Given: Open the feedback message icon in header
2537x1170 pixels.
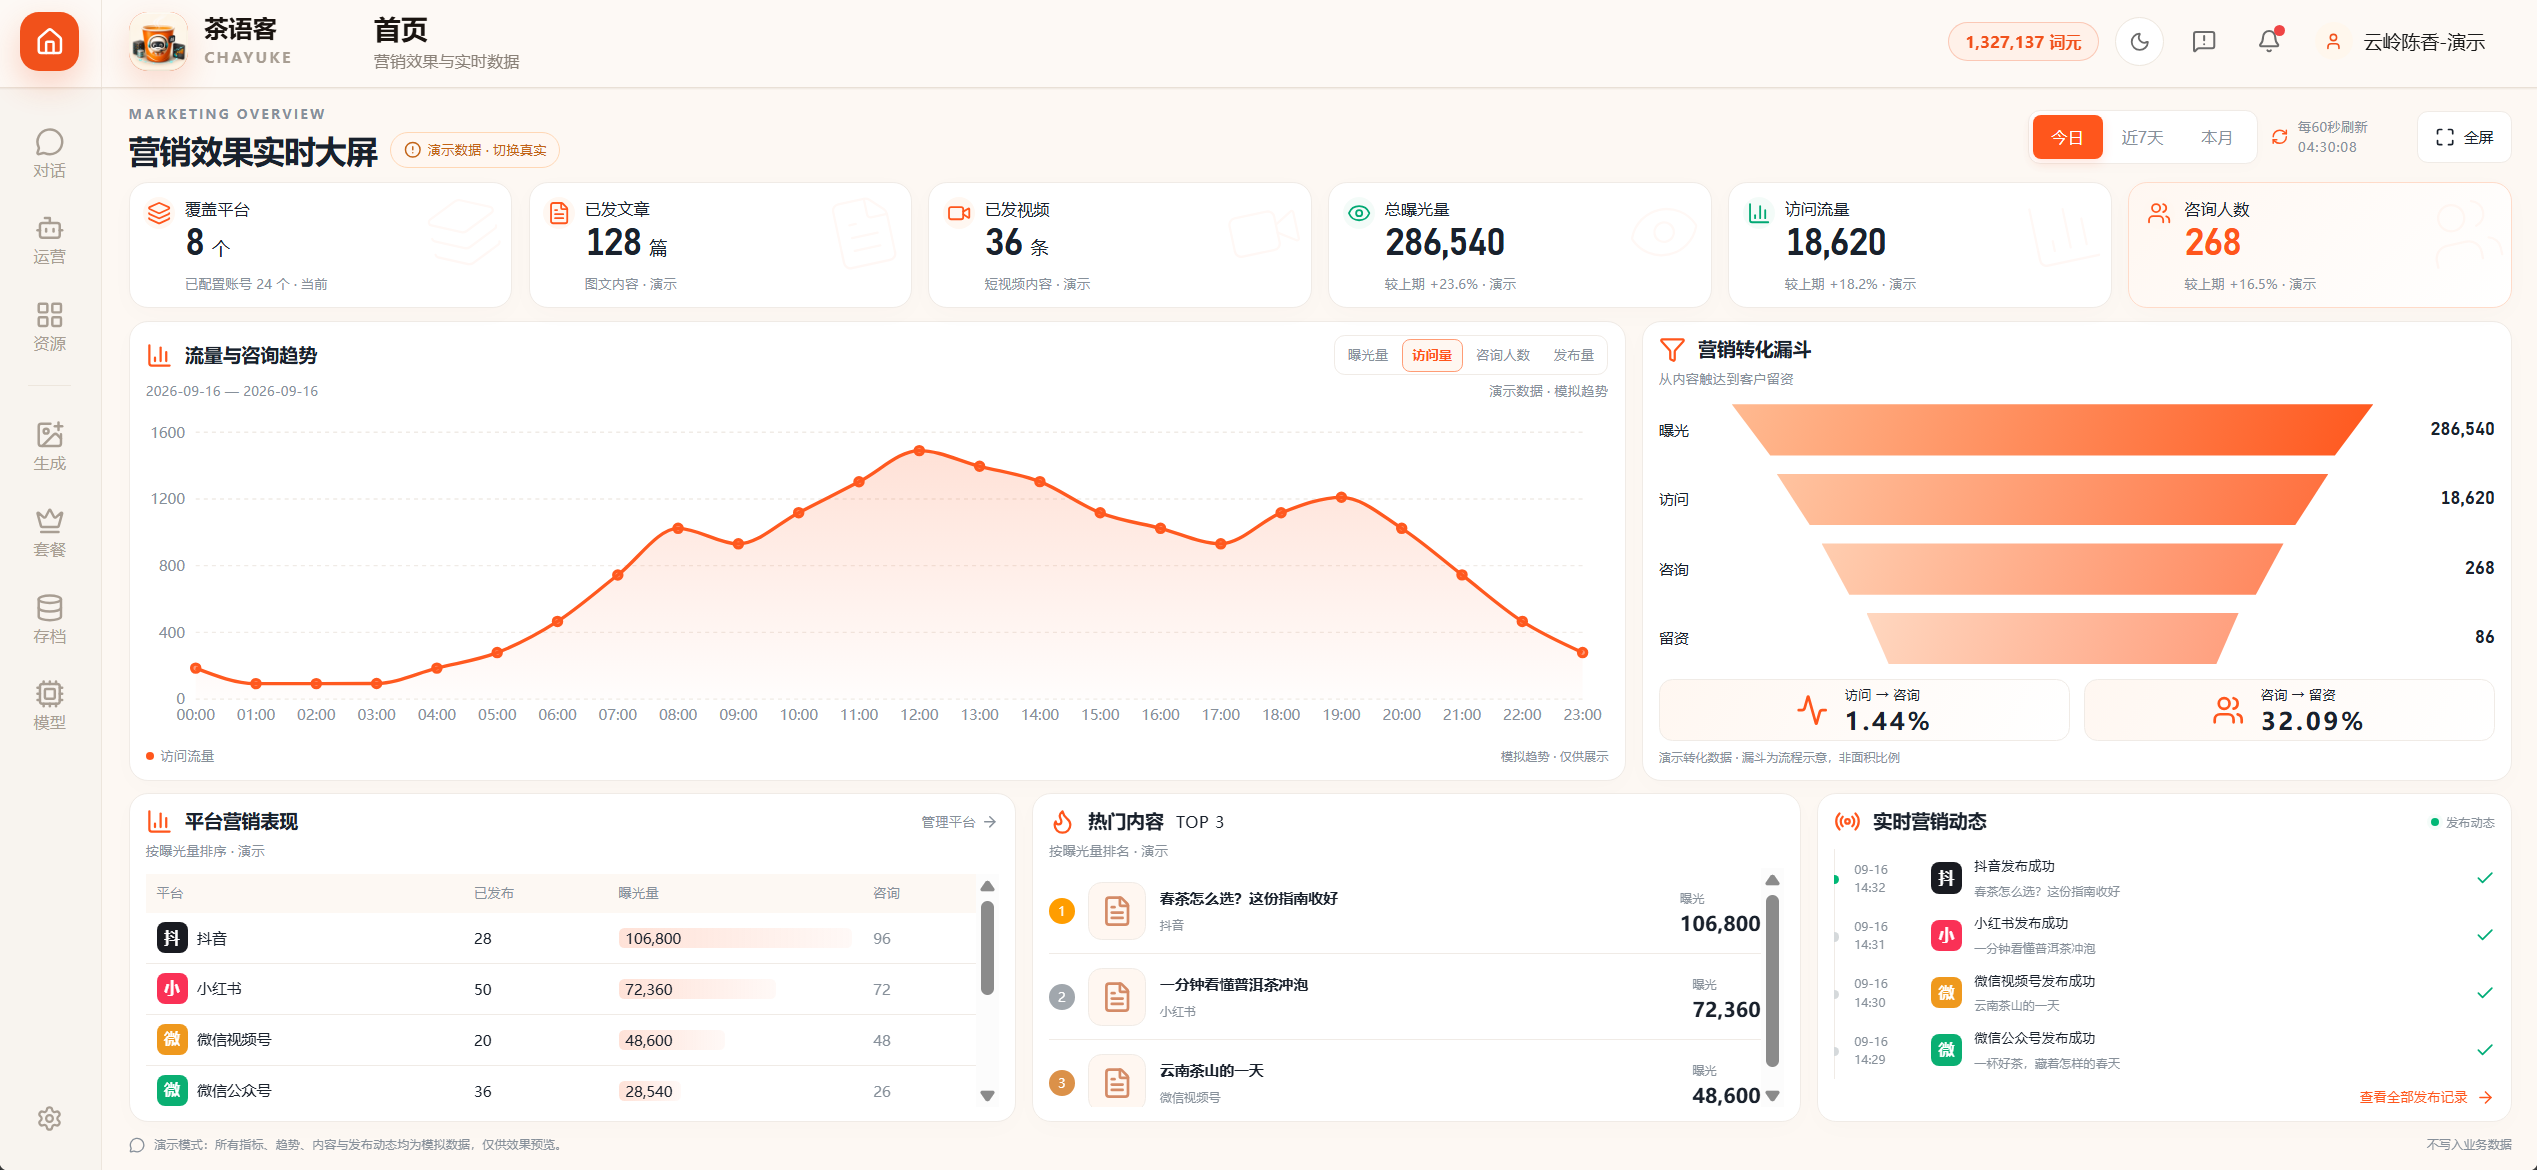Looking at the screenshot, I should [x=2204, y=41].
